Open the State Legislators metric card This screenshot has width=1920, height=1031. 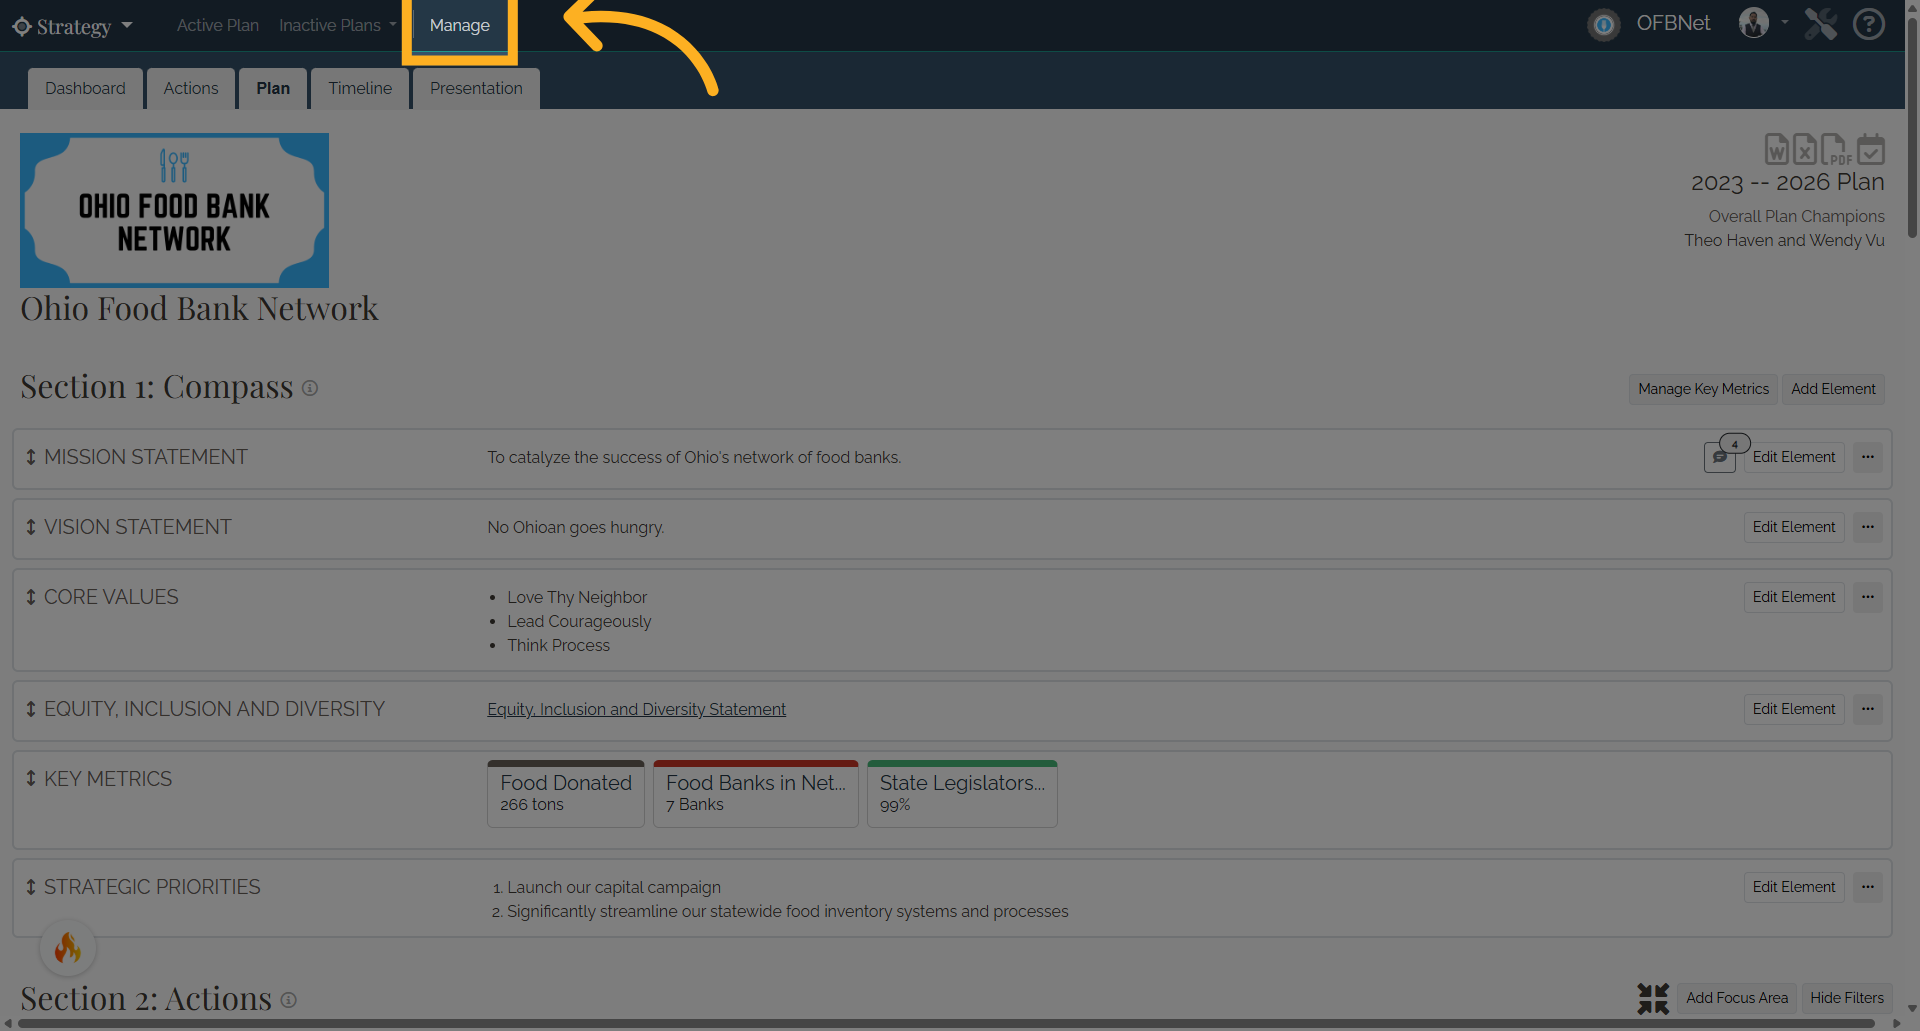[962, 794]
